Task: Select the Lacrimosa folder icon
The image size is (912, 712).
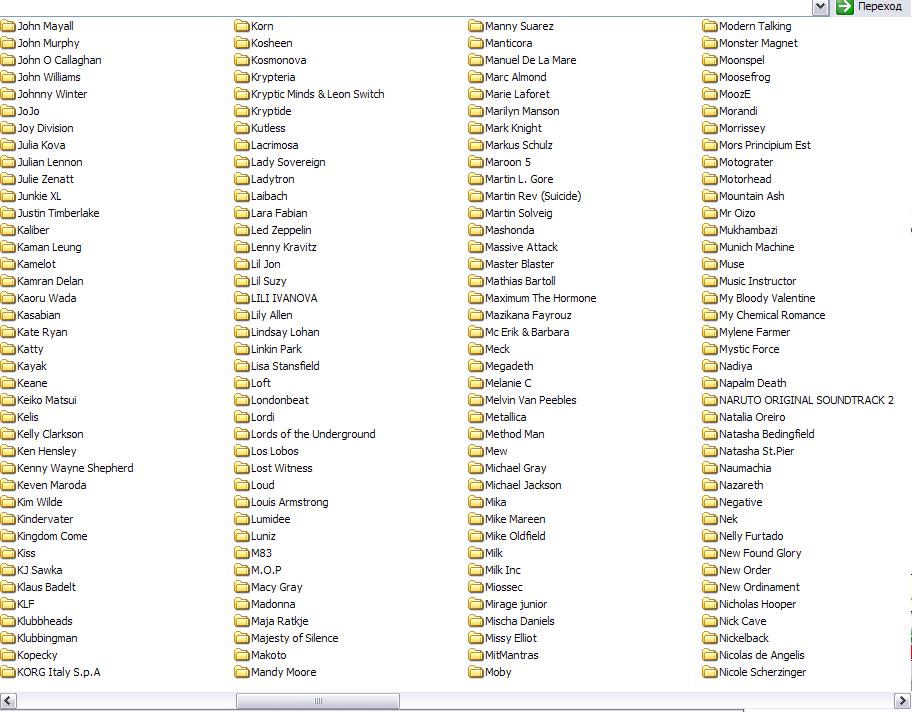Action: (242, 145)
